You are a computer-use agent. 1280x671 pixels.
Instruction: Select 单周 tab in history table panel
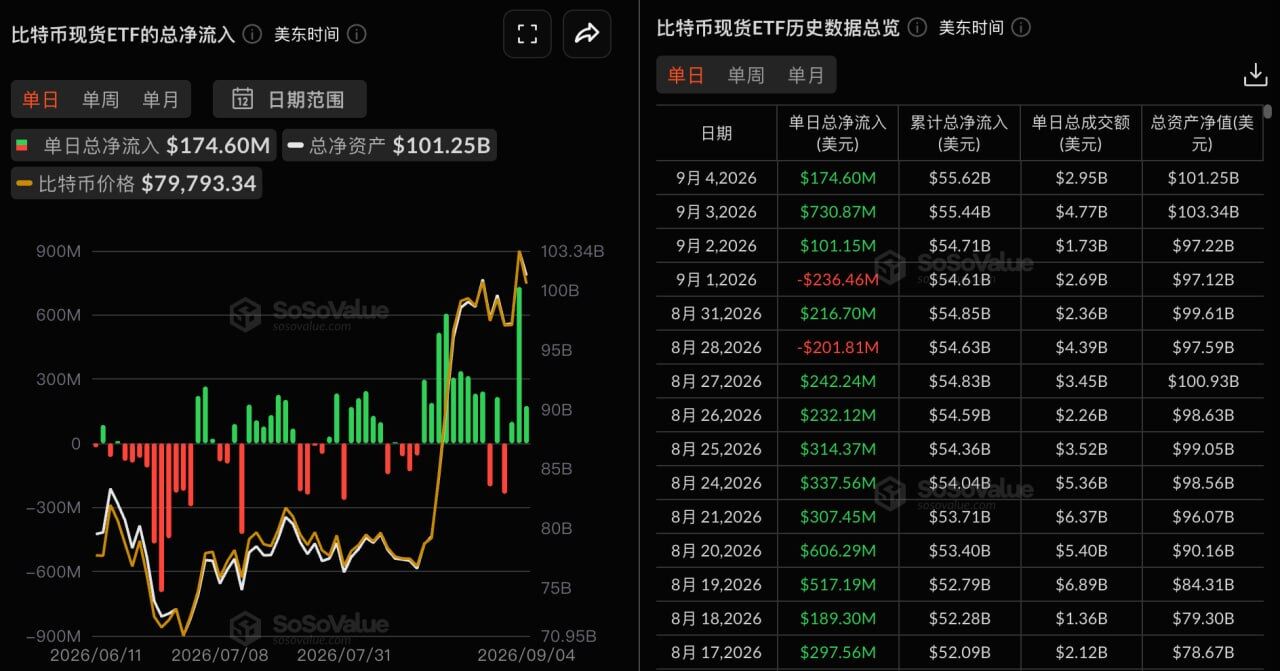(746, 75)
